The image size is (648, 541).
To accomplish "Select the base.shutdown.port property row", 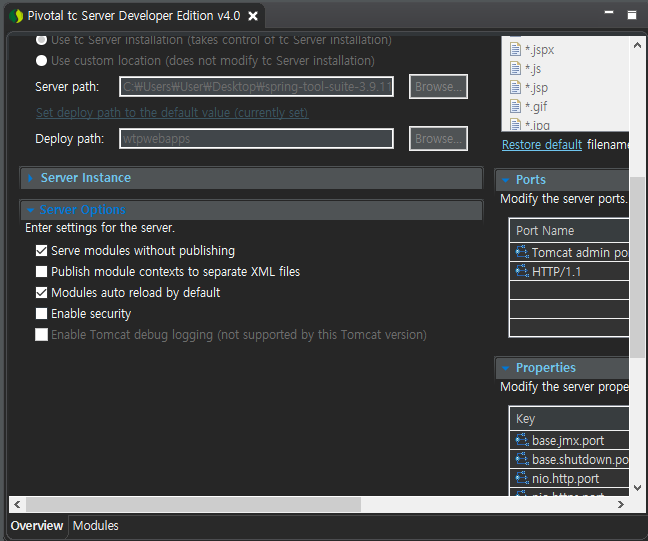I will tap(569, 460).
